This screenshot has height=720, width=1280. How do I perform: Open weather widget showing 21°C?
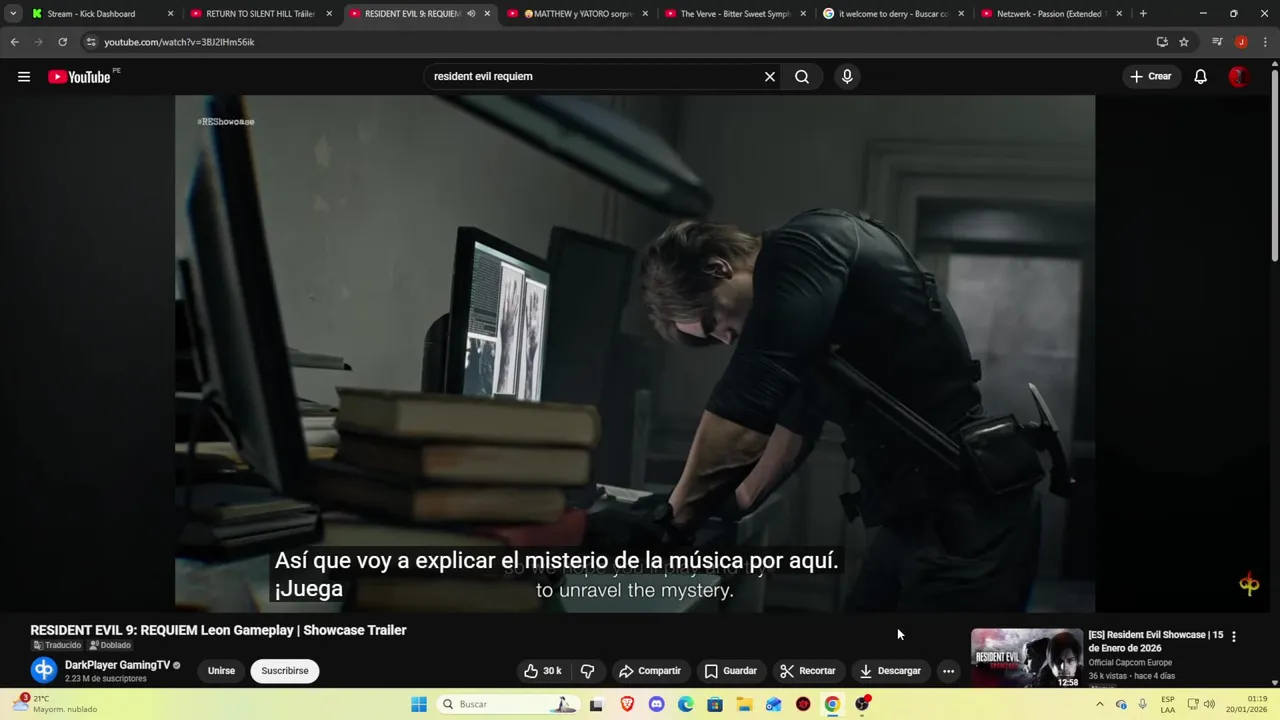[55, 704]
